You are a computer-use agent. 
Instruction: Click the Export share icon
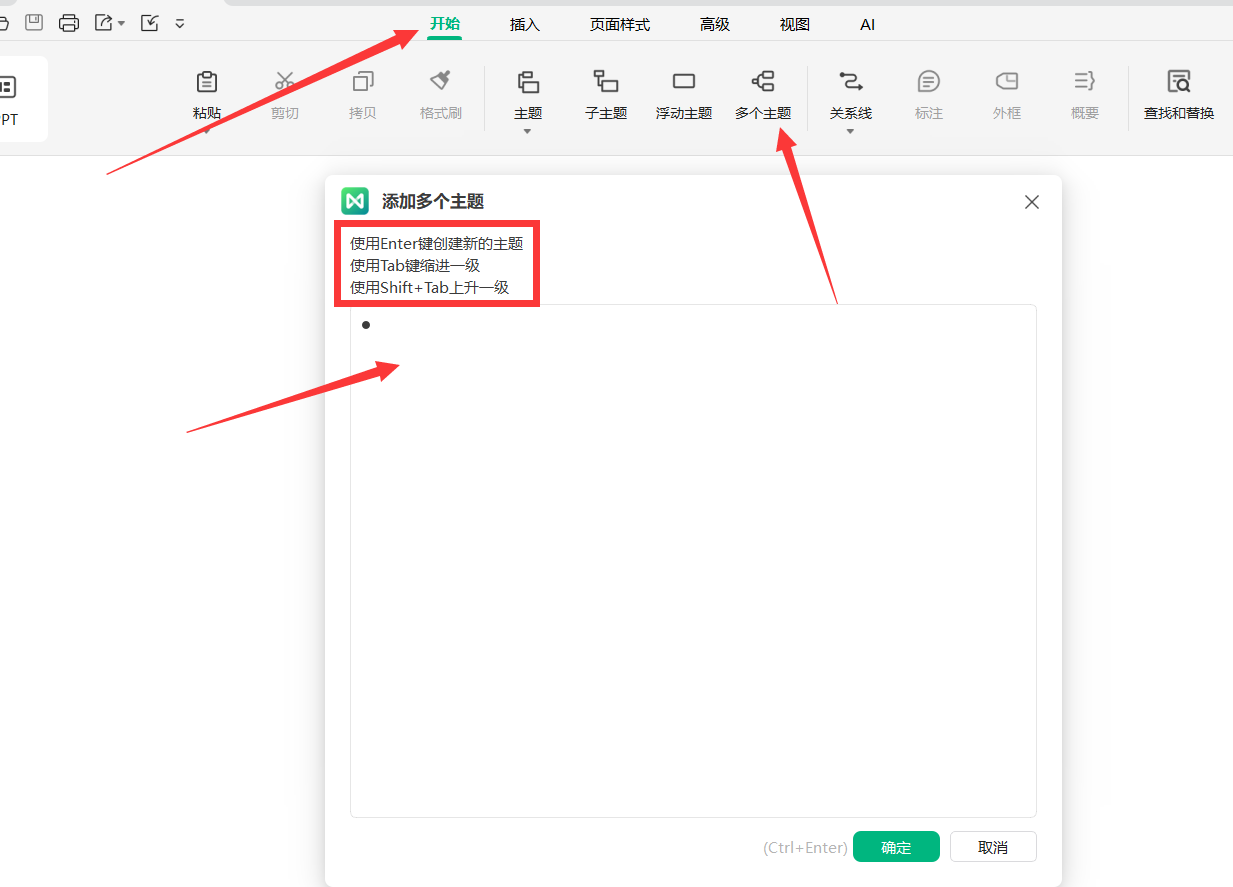tap(103, 22)
